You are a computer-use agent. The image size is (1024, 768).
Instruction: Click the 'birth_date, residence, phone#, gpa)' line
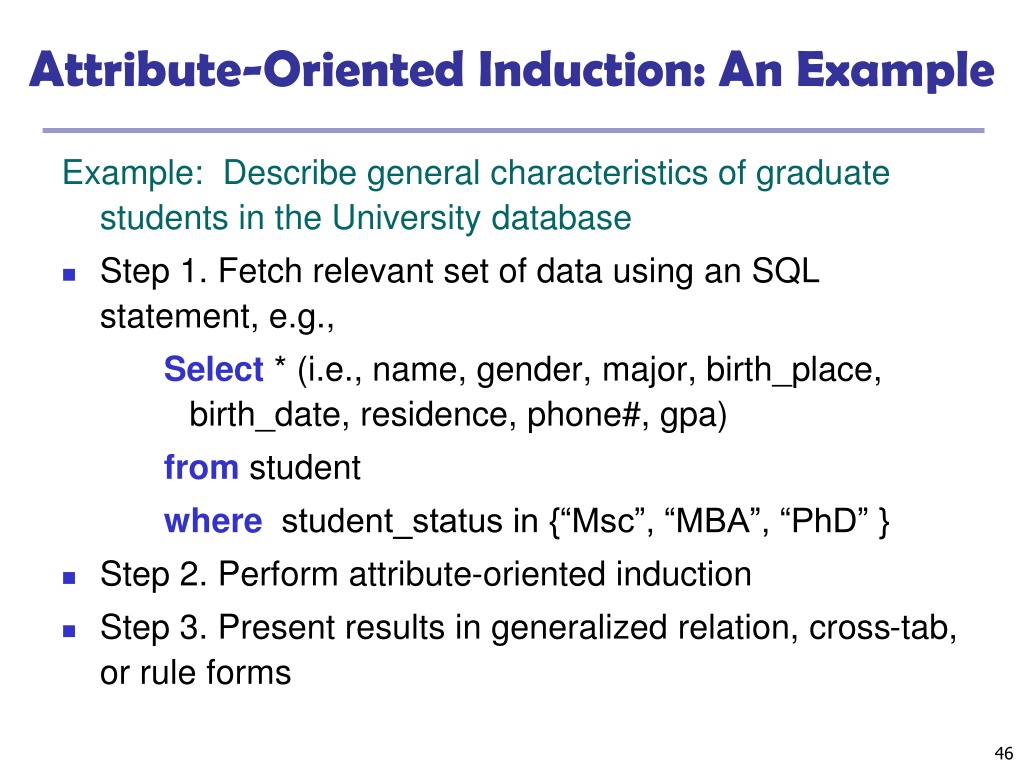coord(457,414)
